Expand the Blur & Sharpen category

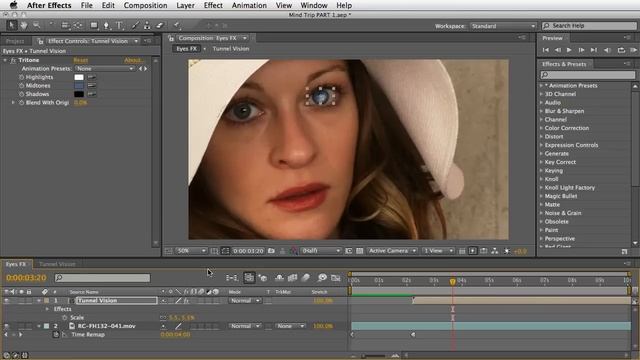point(542,111)
